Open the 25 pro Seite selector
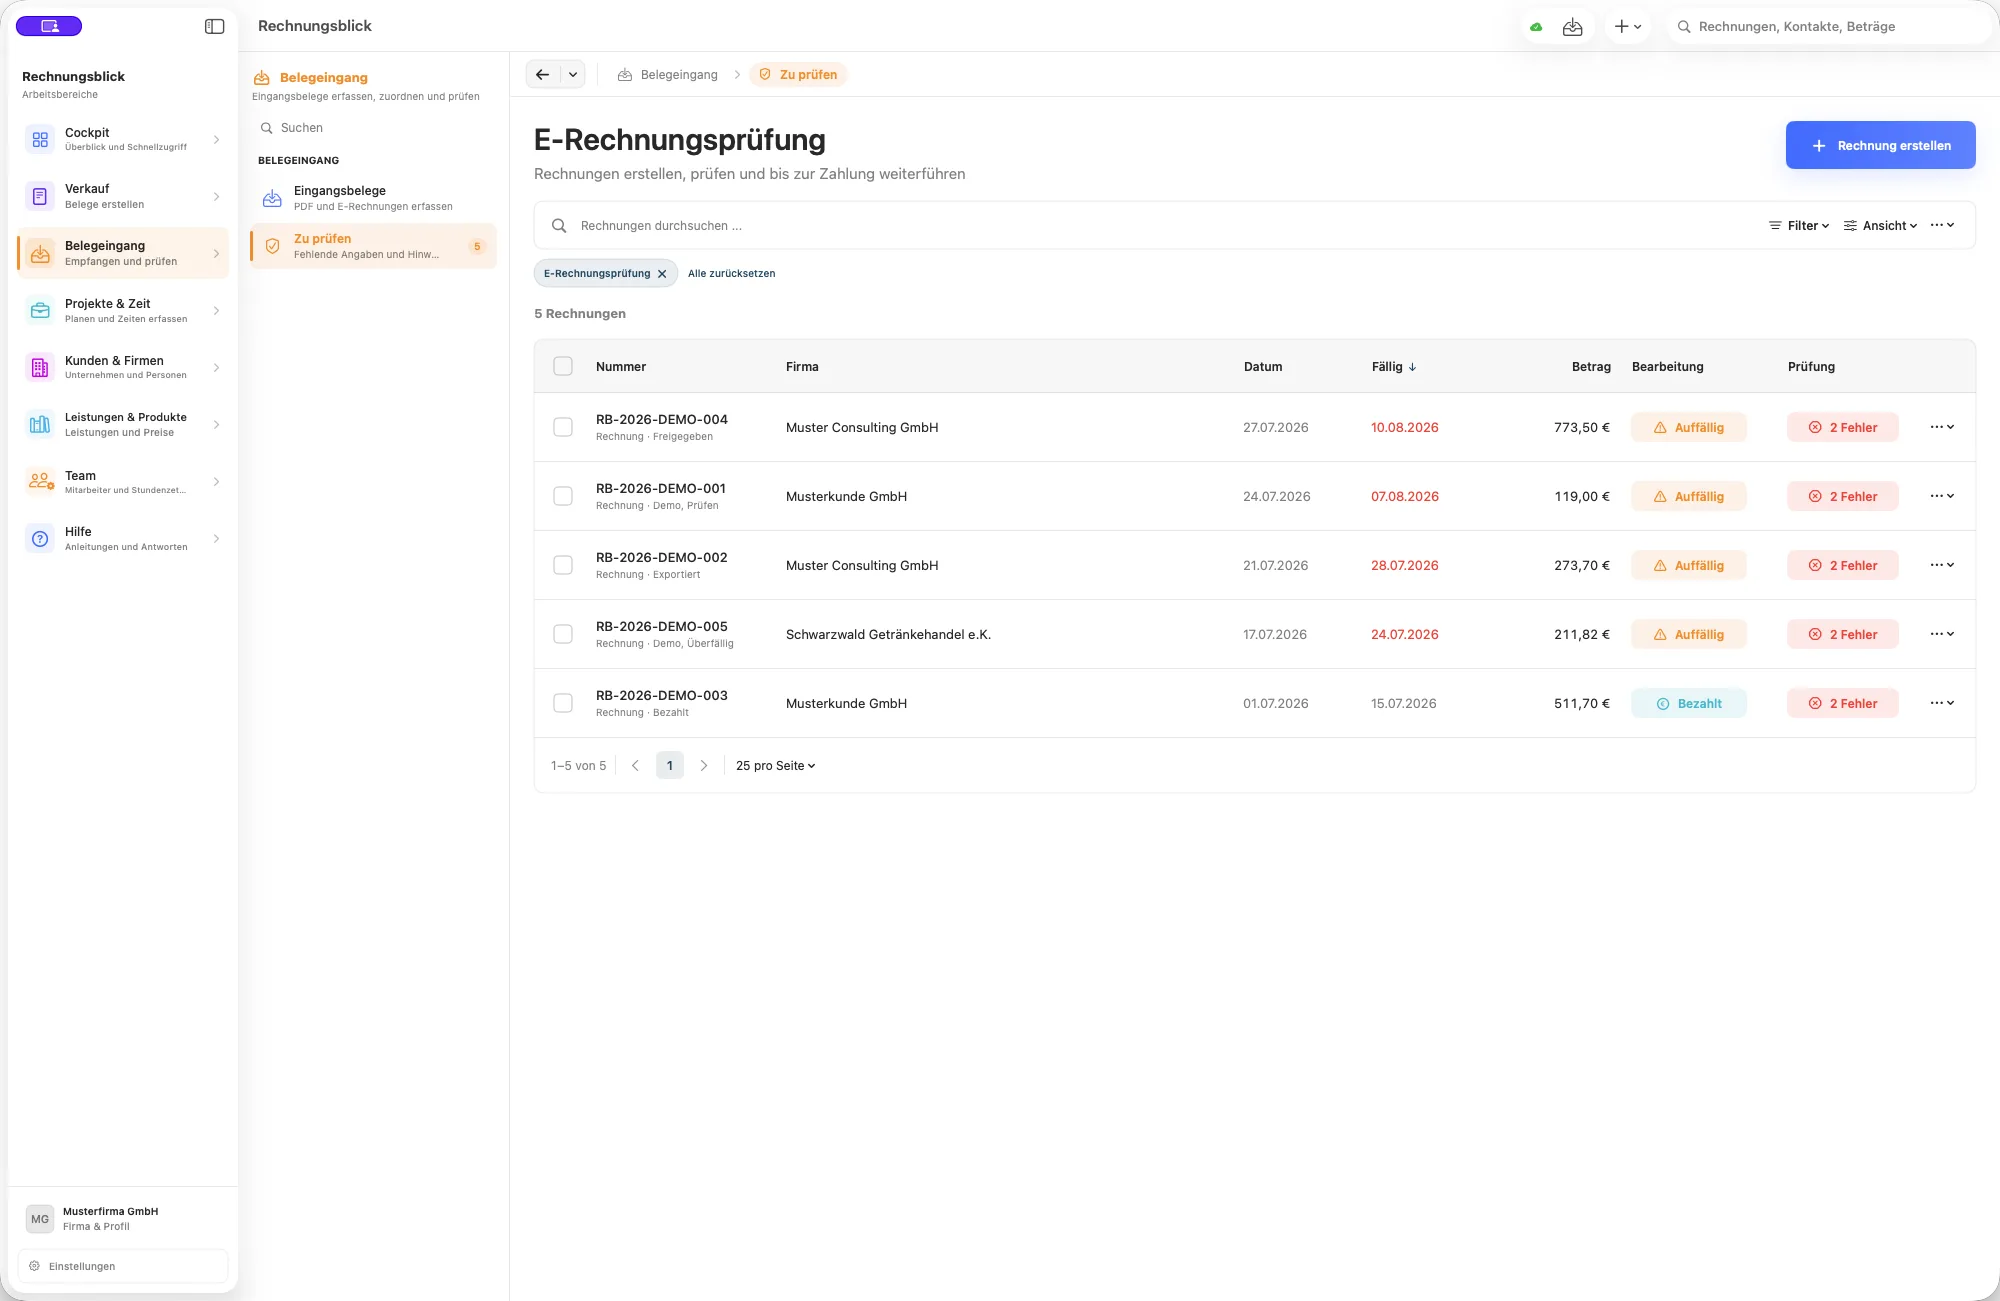Screen dimensions: 2000x1301 [776, 766]
